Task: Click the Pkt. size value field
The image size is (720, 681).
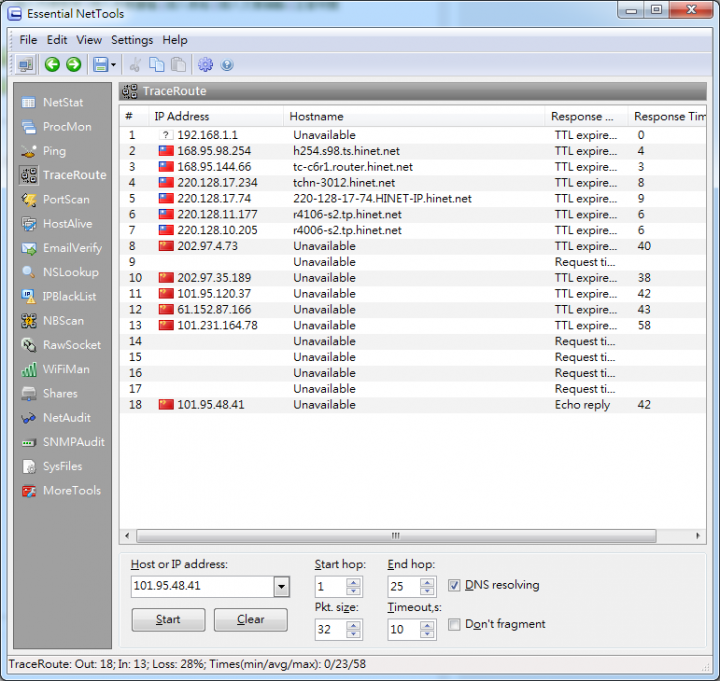Action: [331, 629]
